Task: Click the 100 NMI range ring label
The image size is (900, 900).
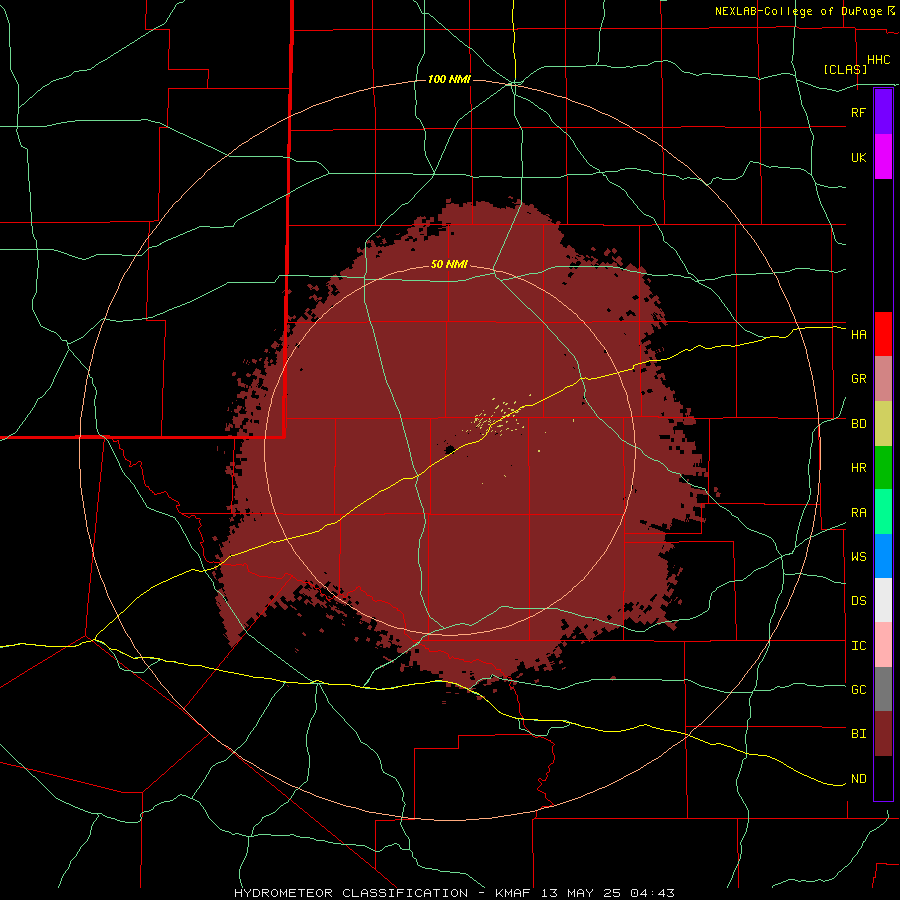Action: pyautogui.click(x=449, y=79)
